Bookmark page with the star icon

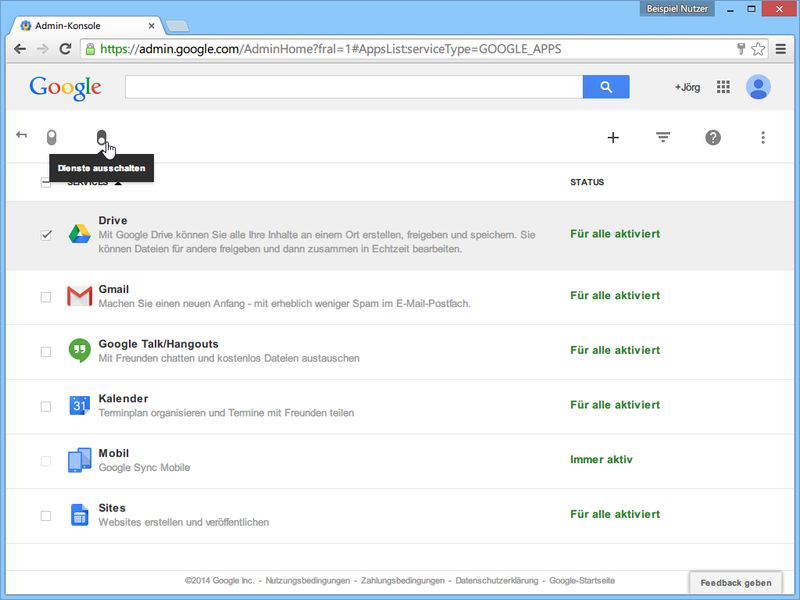click(x=758, y=49)
